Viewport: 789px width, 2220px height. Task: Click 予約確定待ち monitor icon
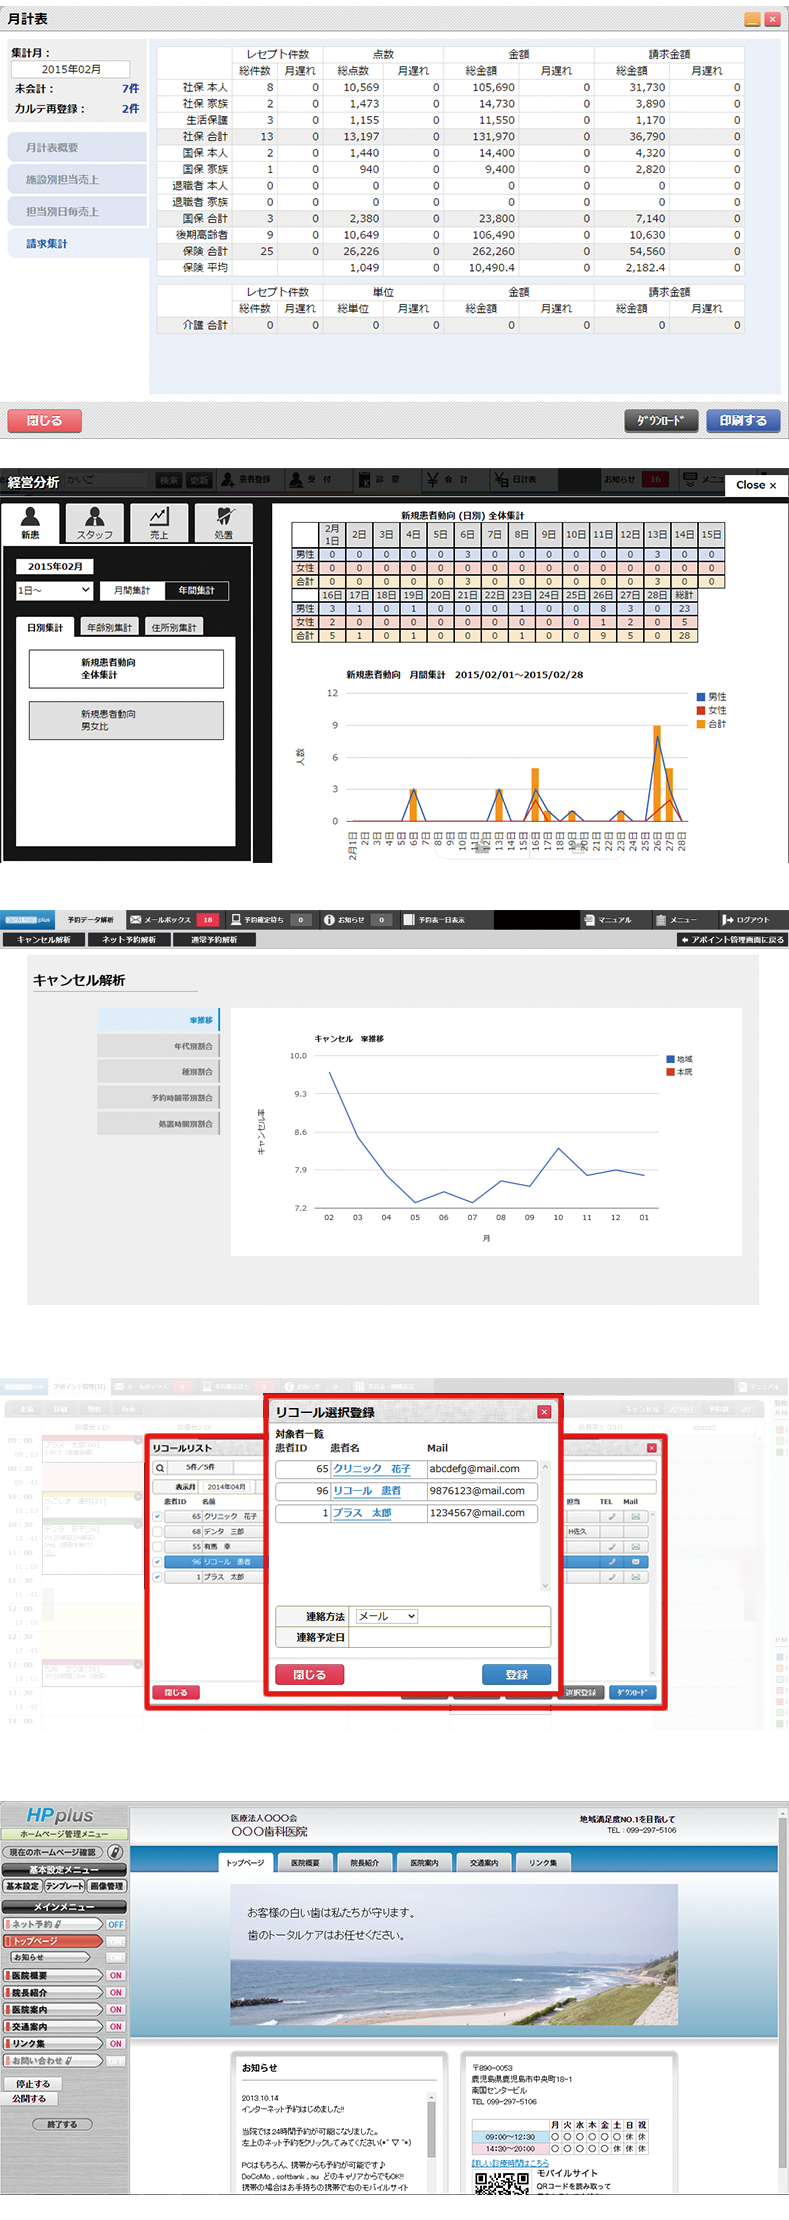coord(235,919)
